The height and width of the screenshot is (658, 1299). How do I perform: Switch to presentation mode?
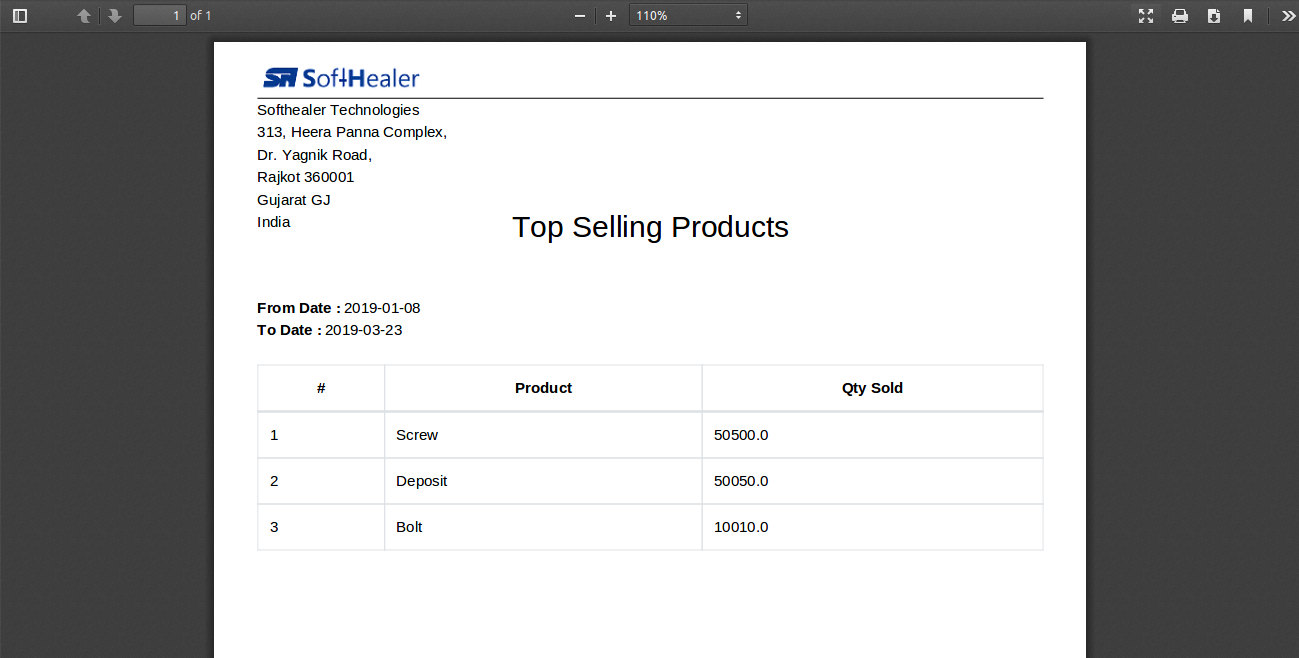1146,16
